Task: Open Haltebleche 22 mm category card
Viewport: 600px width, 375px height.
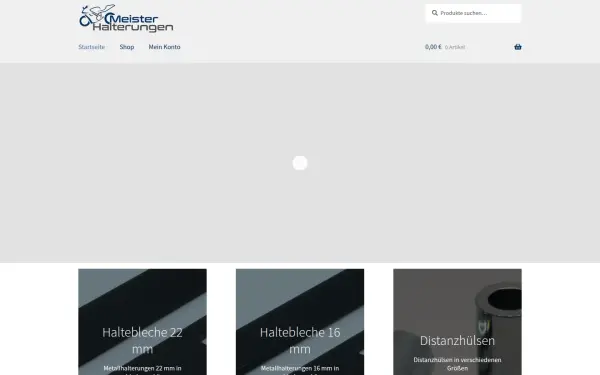Action: [142, 322]
